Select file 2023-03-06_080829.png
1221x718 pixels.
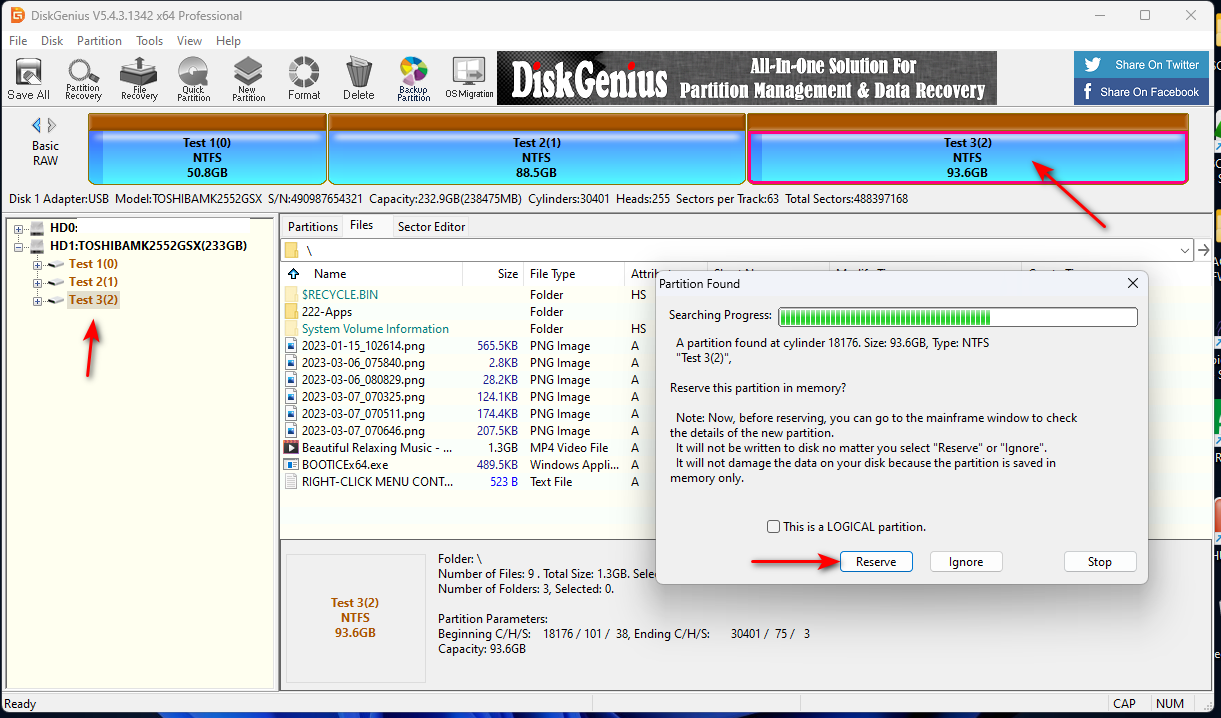tap(363, 380)
